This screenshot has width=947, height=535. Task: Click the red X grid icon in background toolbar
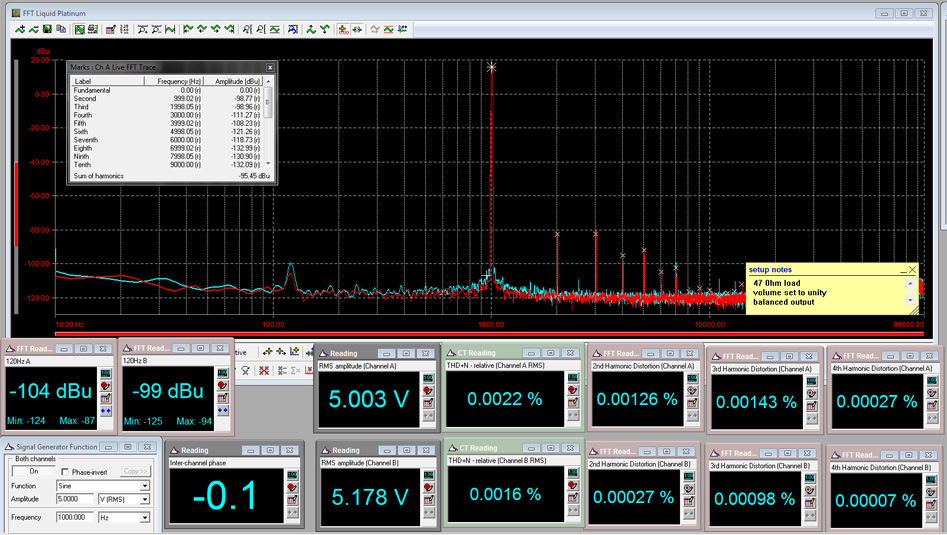pyautogui.click(x=264, y=370)
